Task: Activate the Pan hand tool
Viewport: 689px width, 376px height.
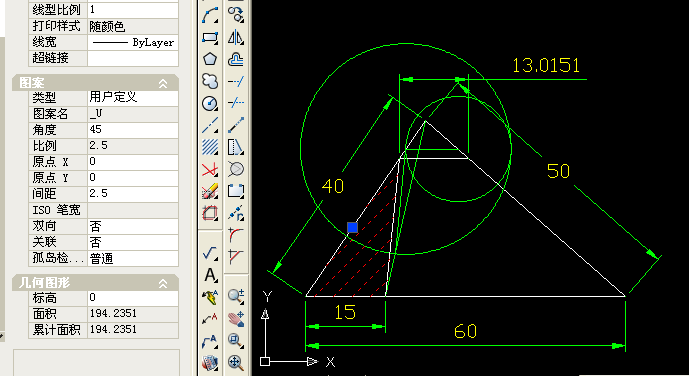Action: click(x=236, y=318)
